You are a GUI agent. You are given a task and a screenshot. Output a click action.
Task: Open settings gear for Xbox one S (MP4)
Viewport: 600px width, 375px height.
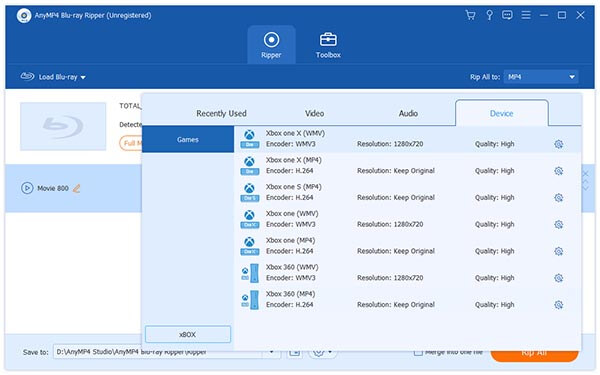pyautogui.click(x=558, y=198)
